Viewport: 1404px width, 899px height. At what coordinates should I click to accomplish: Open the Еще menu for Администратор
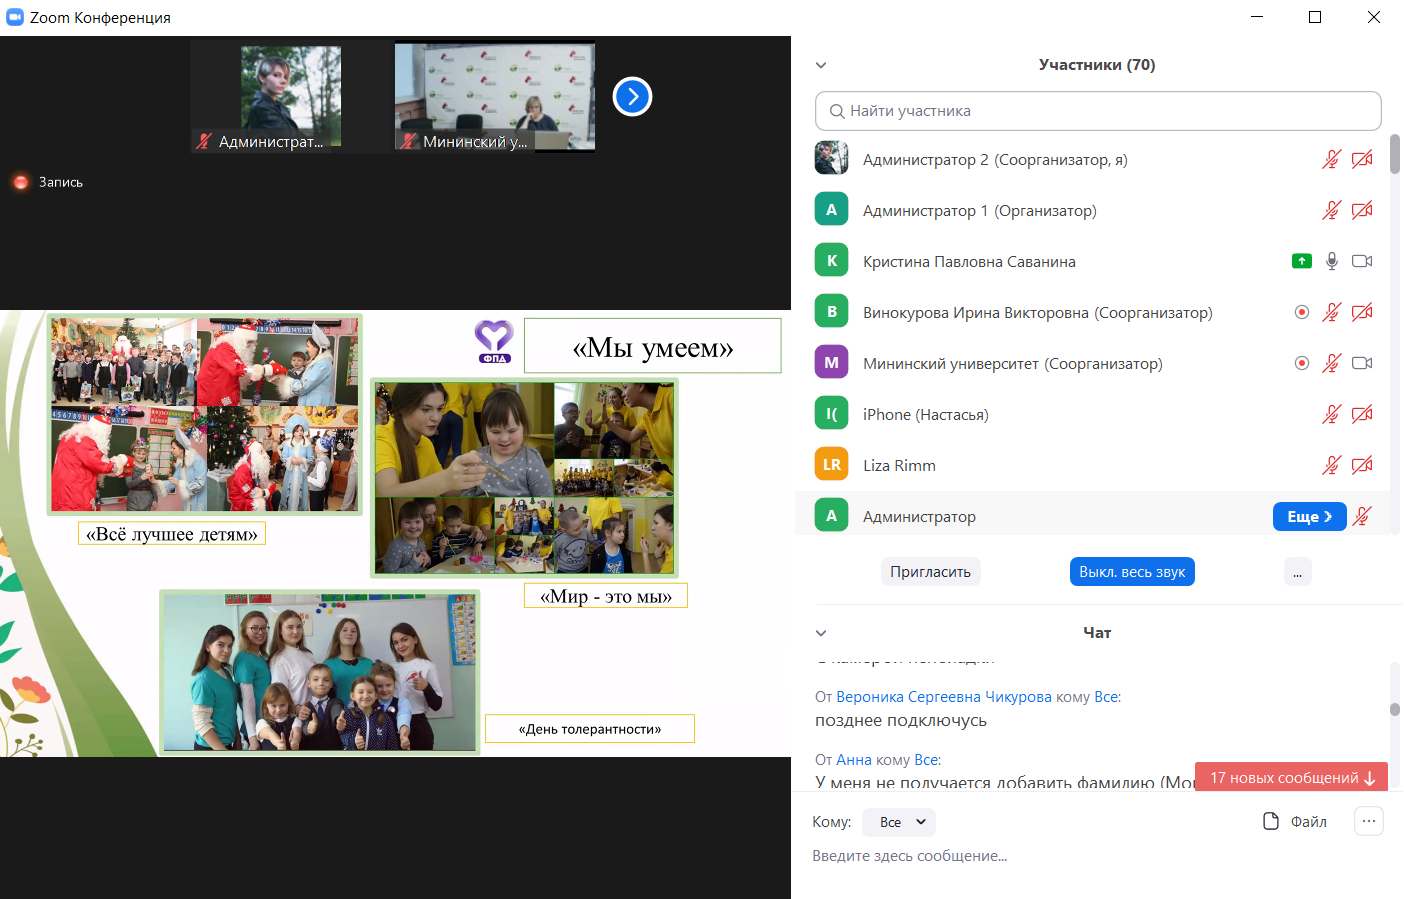point(1309,516)
